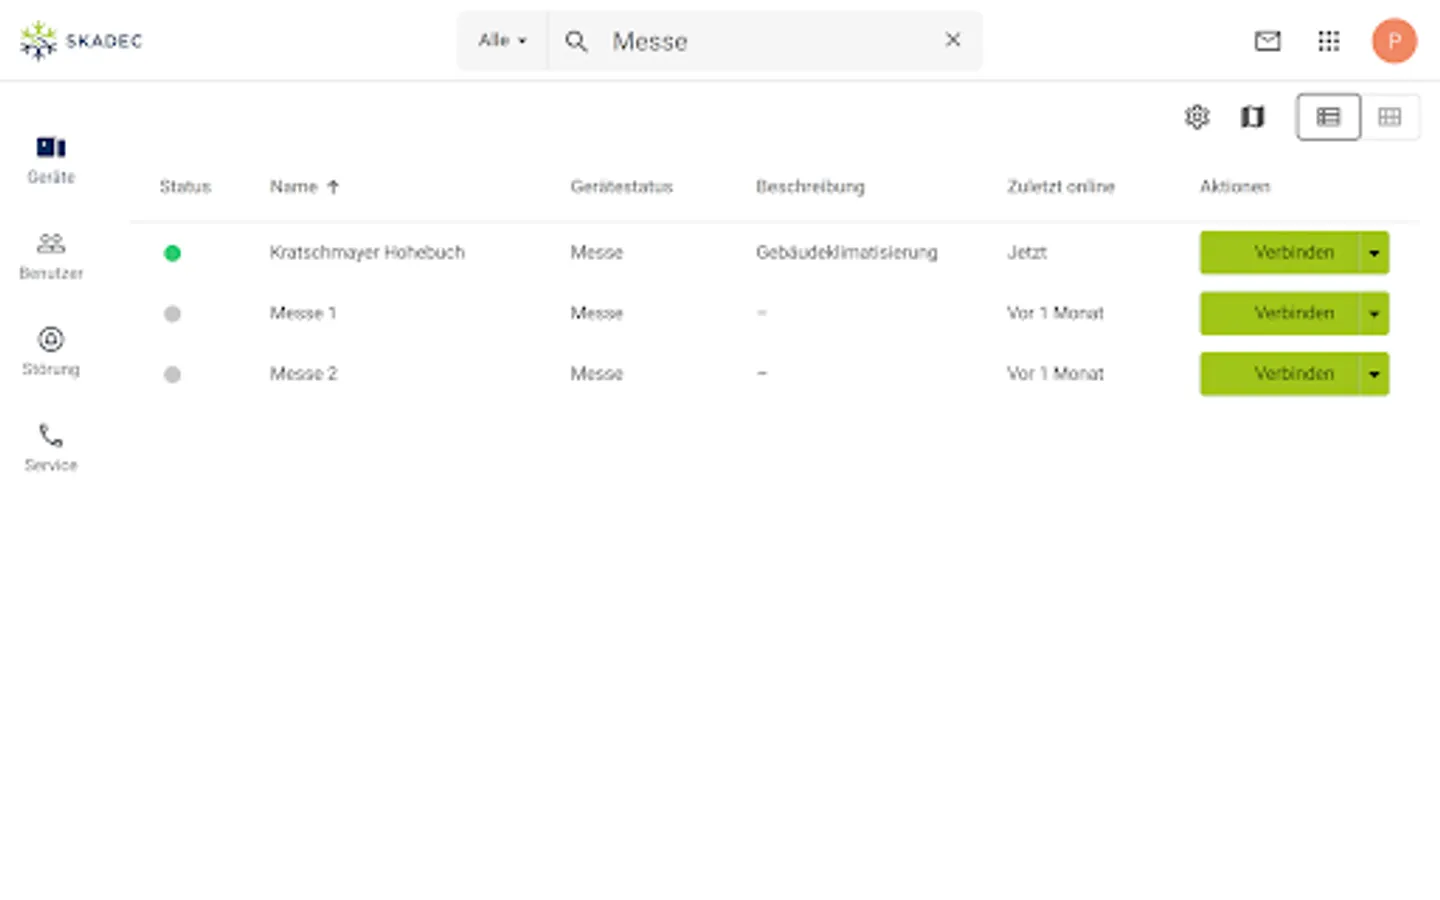1440x900 pixels.
Task: Open the Störung alarms section
Action: click(51, 352)
